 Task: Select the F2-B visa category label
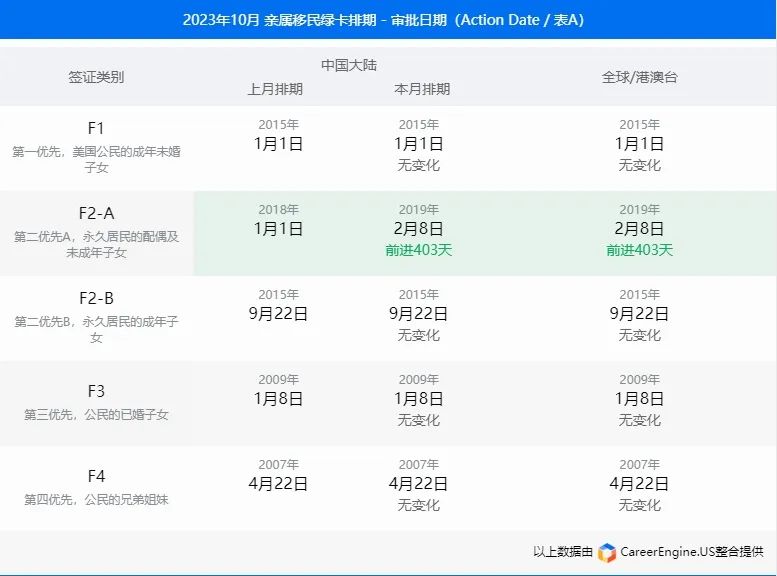click(96, 298)
